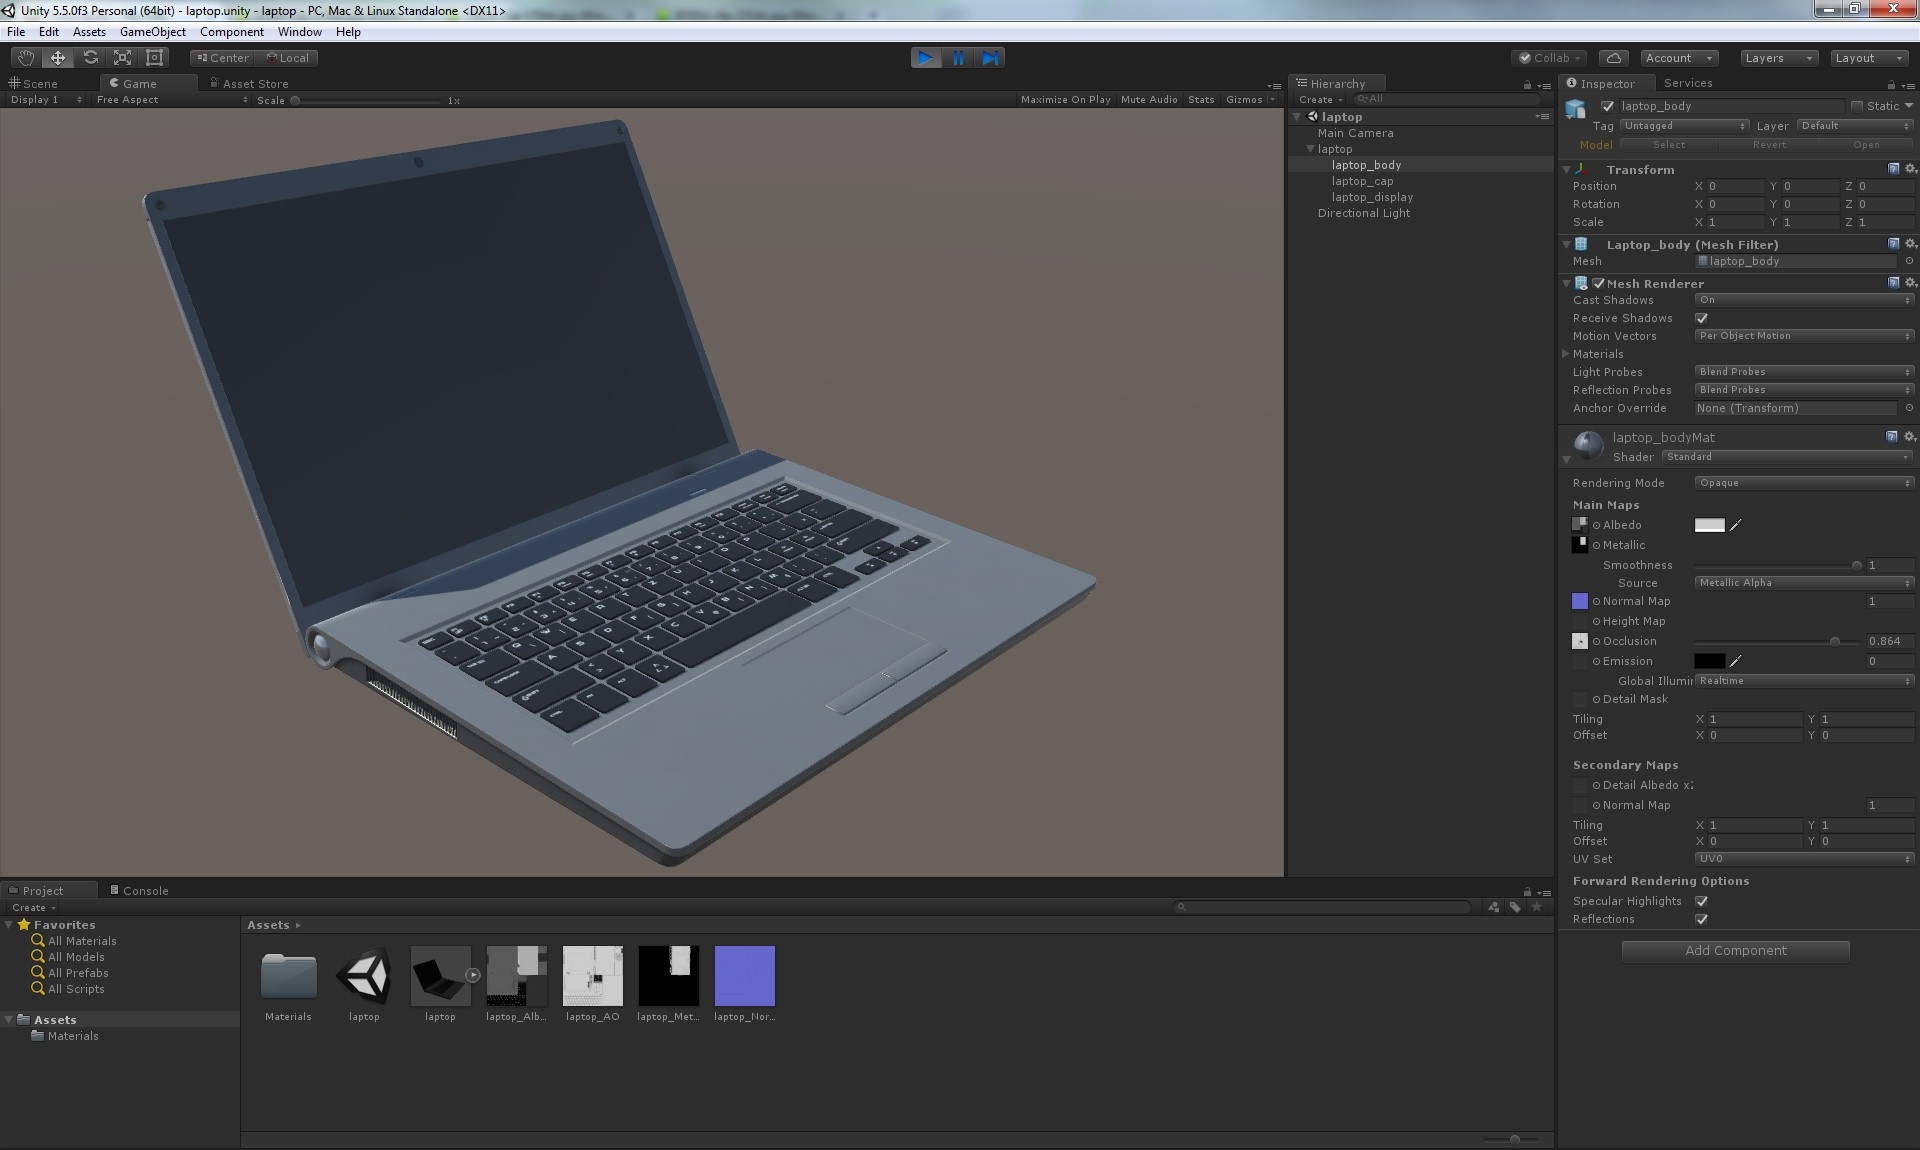Click the Add Component button
Image resolution: width=1920 pixels, height=1150 pixels.
coord(1735,950)
